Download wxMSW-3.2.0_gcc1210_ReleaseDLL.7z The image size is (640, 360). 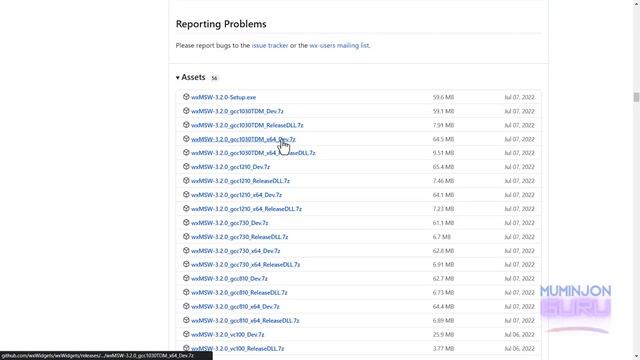(240, 181)
